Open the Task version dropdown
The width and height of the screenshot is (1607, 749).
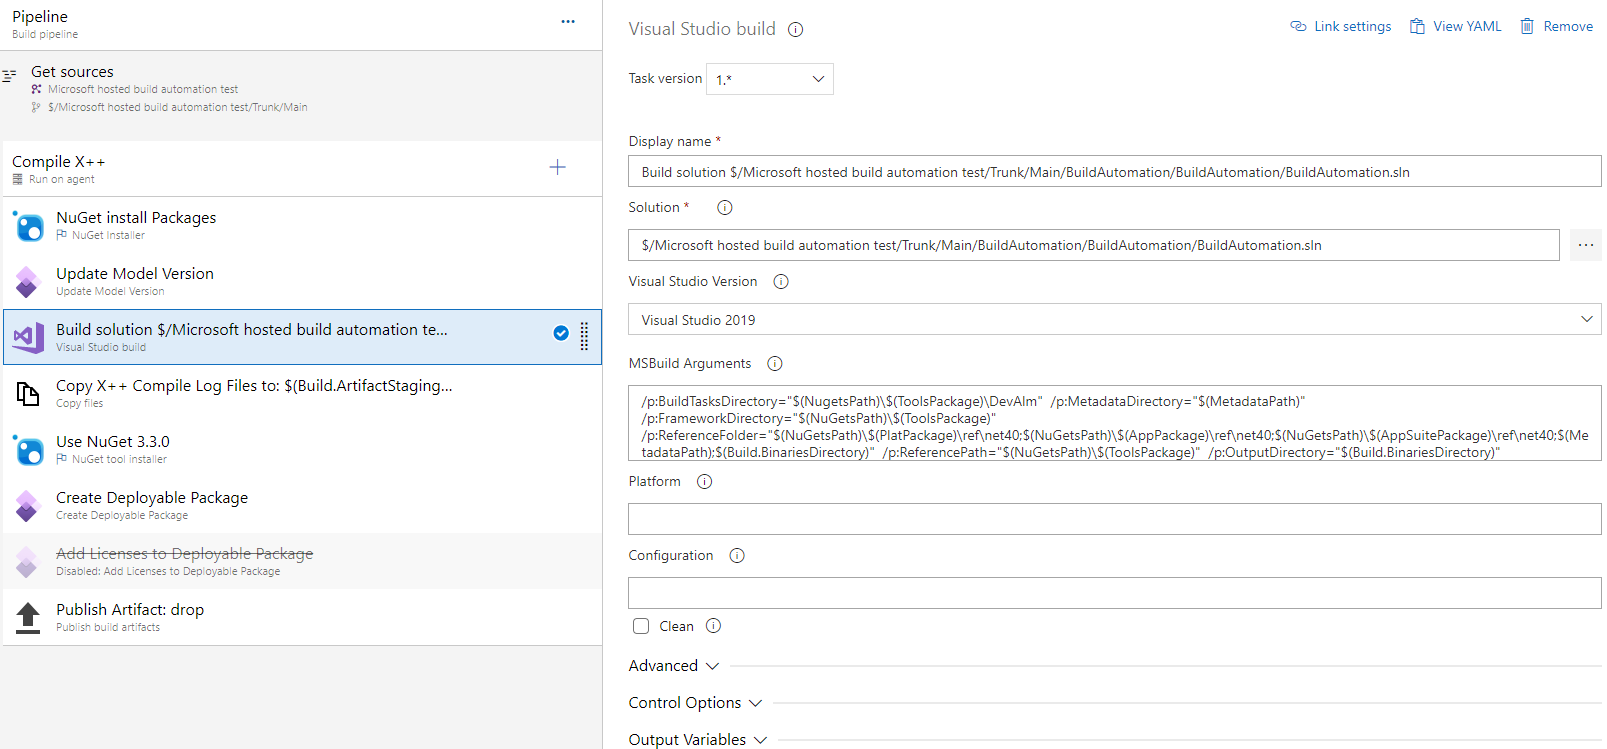tap(770, 79)
